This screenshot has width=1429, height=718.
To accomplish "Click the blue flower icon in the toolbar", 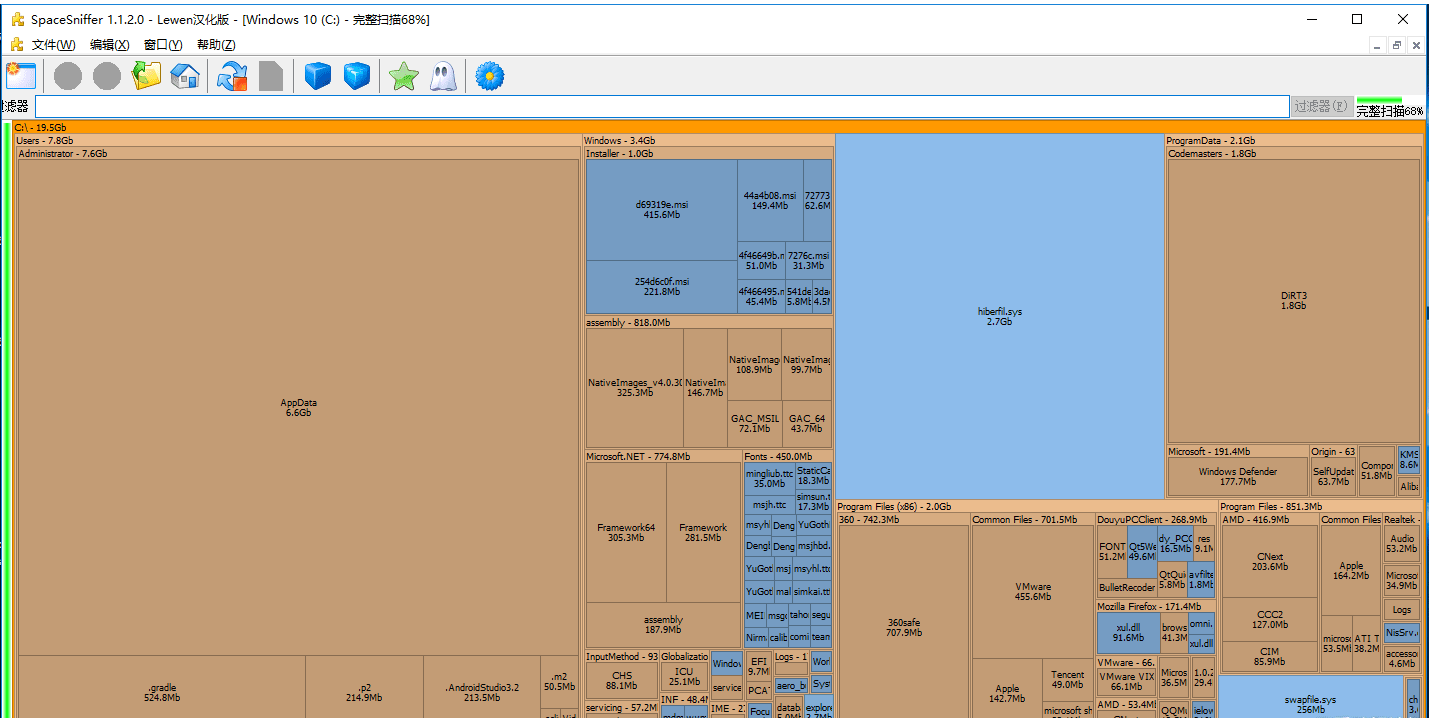I will (x=490, y=76).
